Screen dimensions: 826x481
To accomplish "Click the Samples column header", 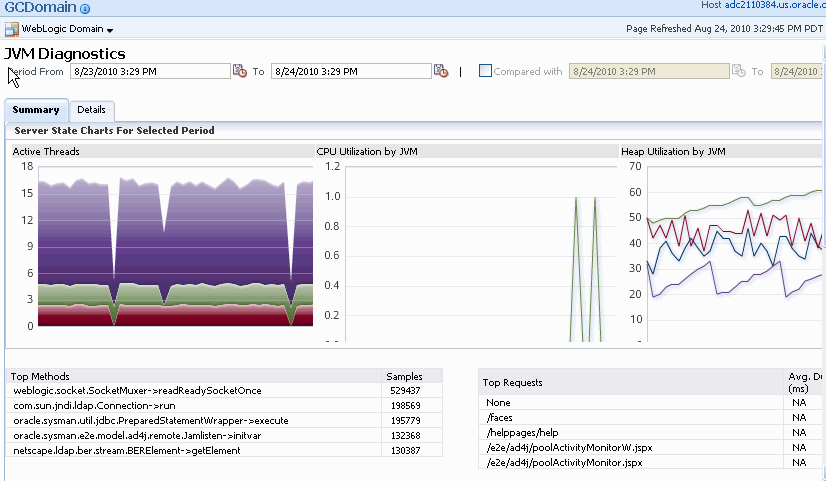I will tap(412, 376).
